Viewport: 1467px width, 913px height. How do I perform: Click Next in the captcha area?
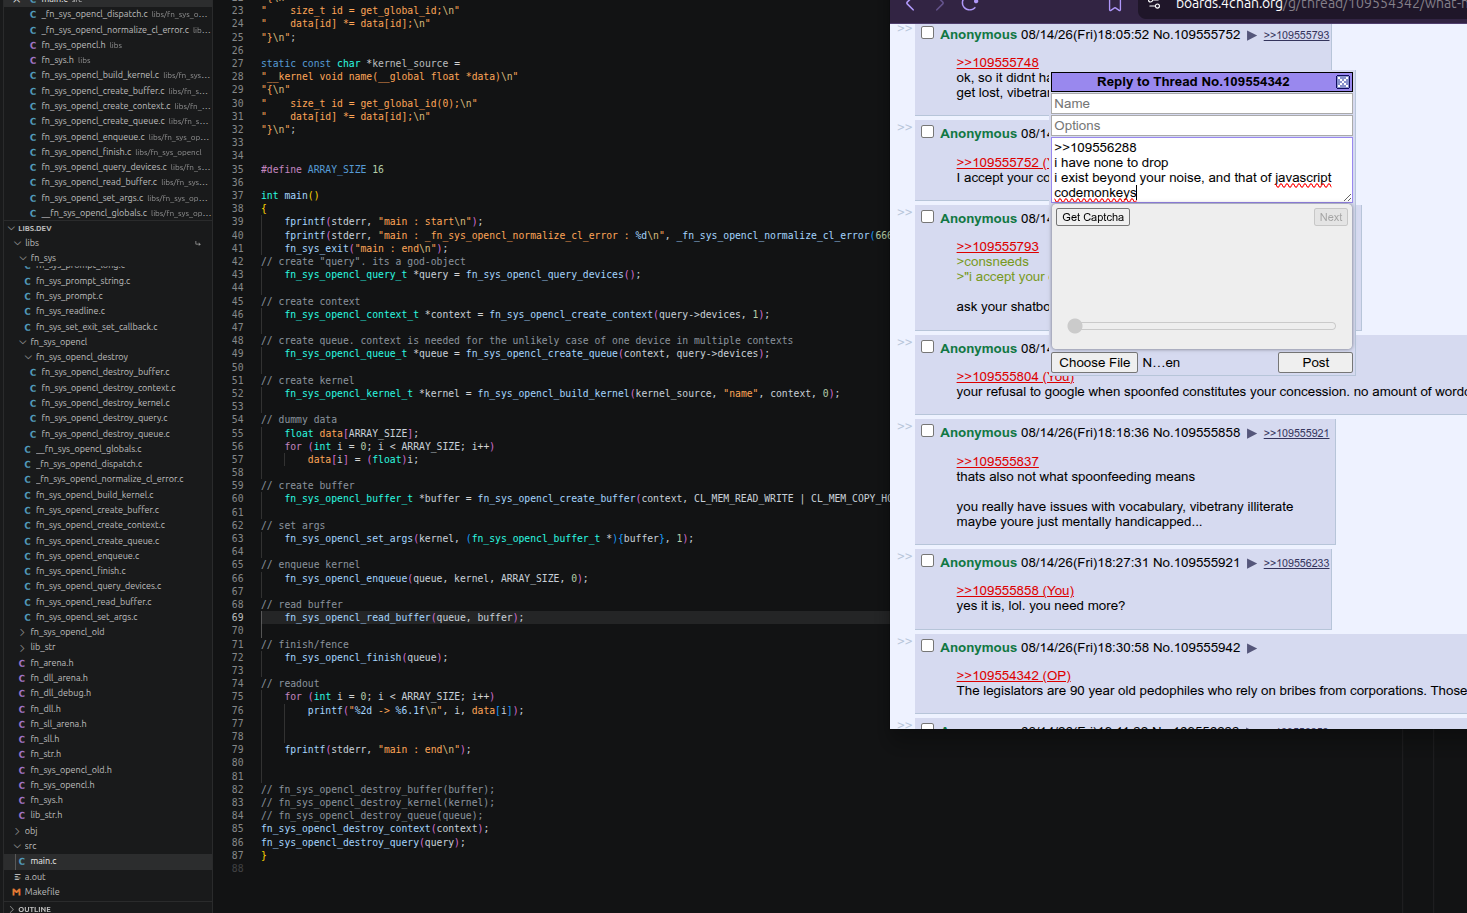click(x=1331, y=217)
